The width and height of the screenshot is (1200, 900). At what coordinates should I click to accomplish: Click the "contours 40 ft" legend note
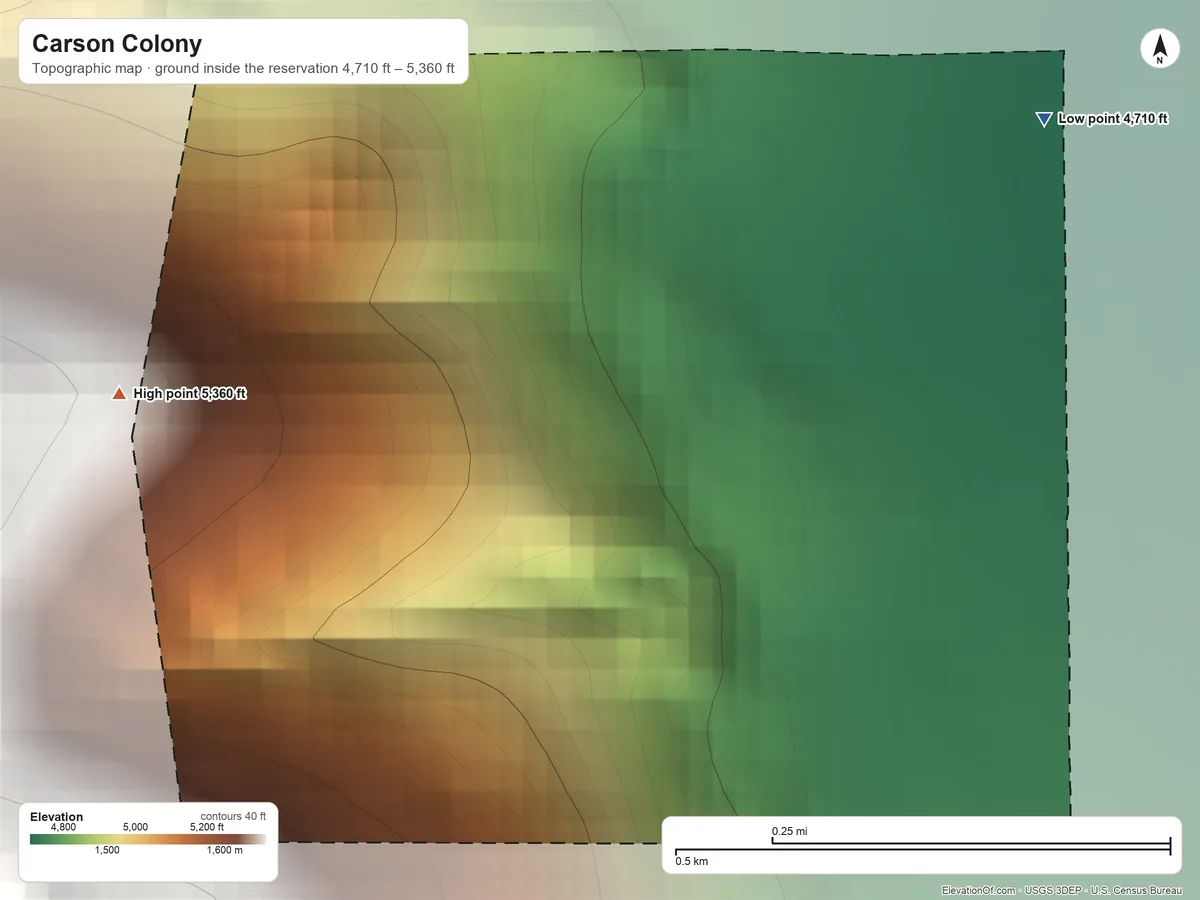(233, 816)
